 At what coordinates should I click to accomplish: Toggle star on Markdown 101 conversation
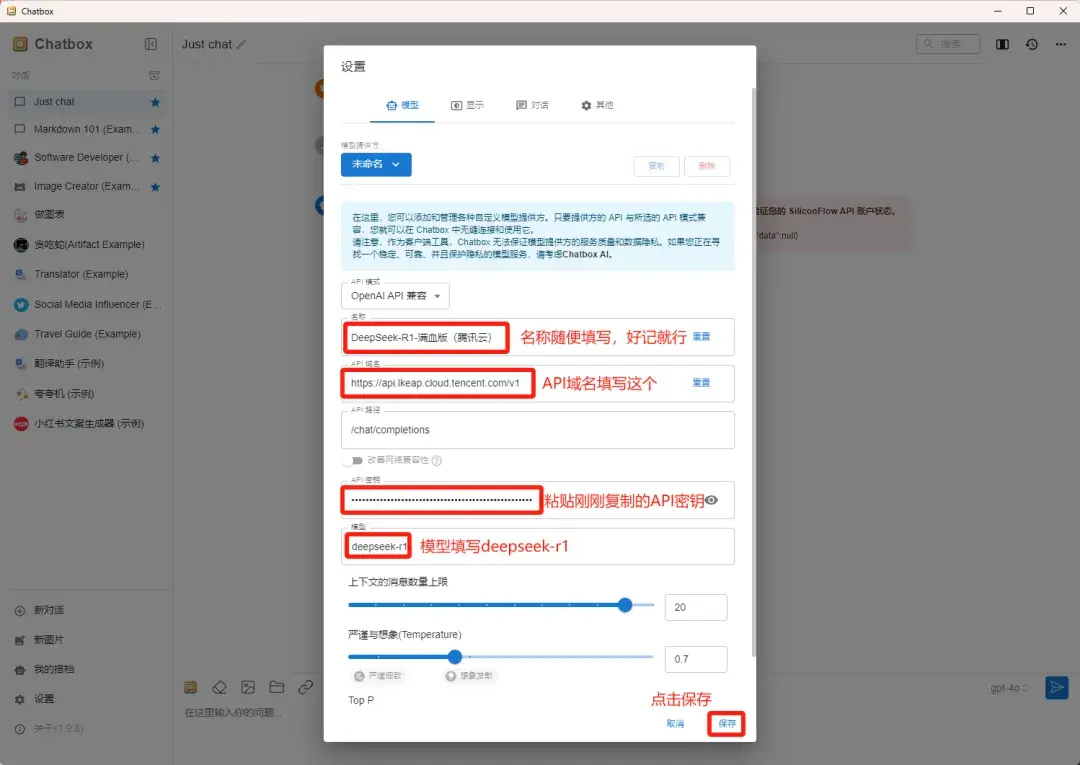click(155, 129)
